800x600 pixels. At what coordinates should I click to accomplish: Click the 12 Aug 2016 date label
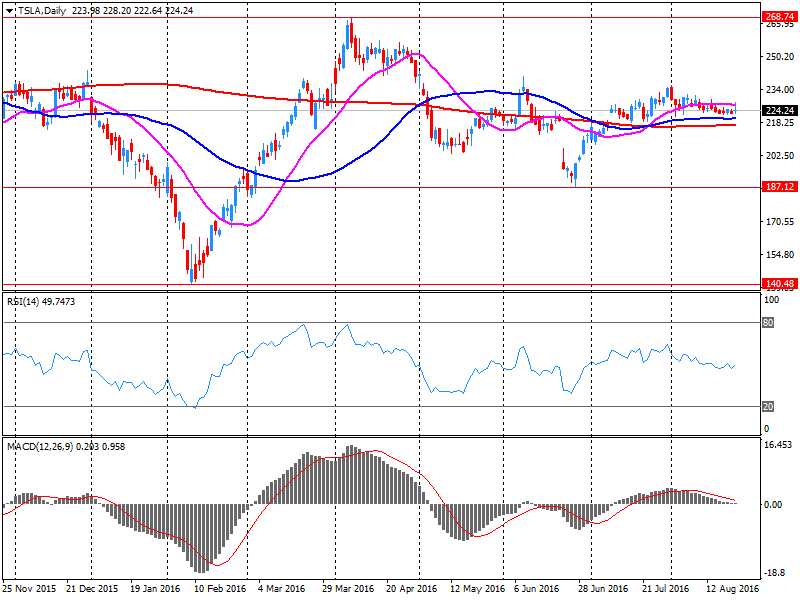click(732, 588)
